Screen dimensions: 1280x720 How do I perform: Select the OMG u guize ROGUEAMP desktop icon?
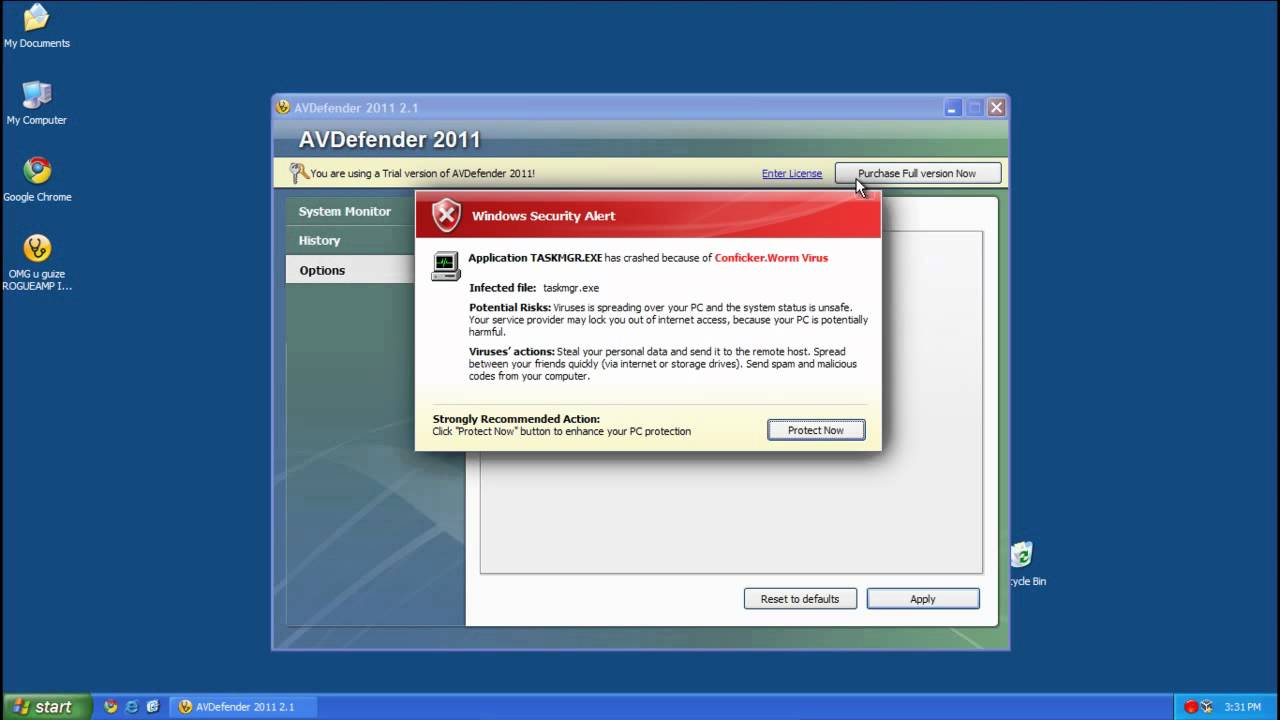coord(37,263)
